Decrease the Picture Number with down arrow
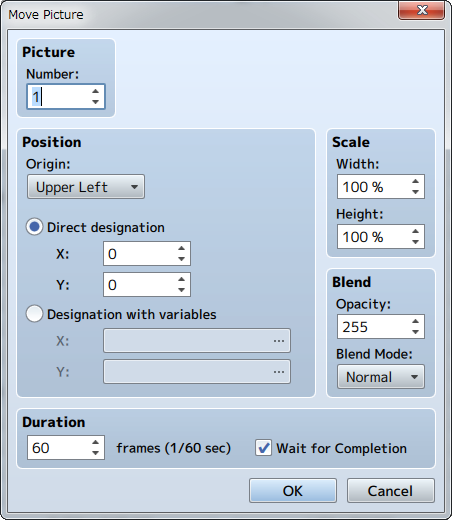452x520 pixels. click(x=96, y=102)
